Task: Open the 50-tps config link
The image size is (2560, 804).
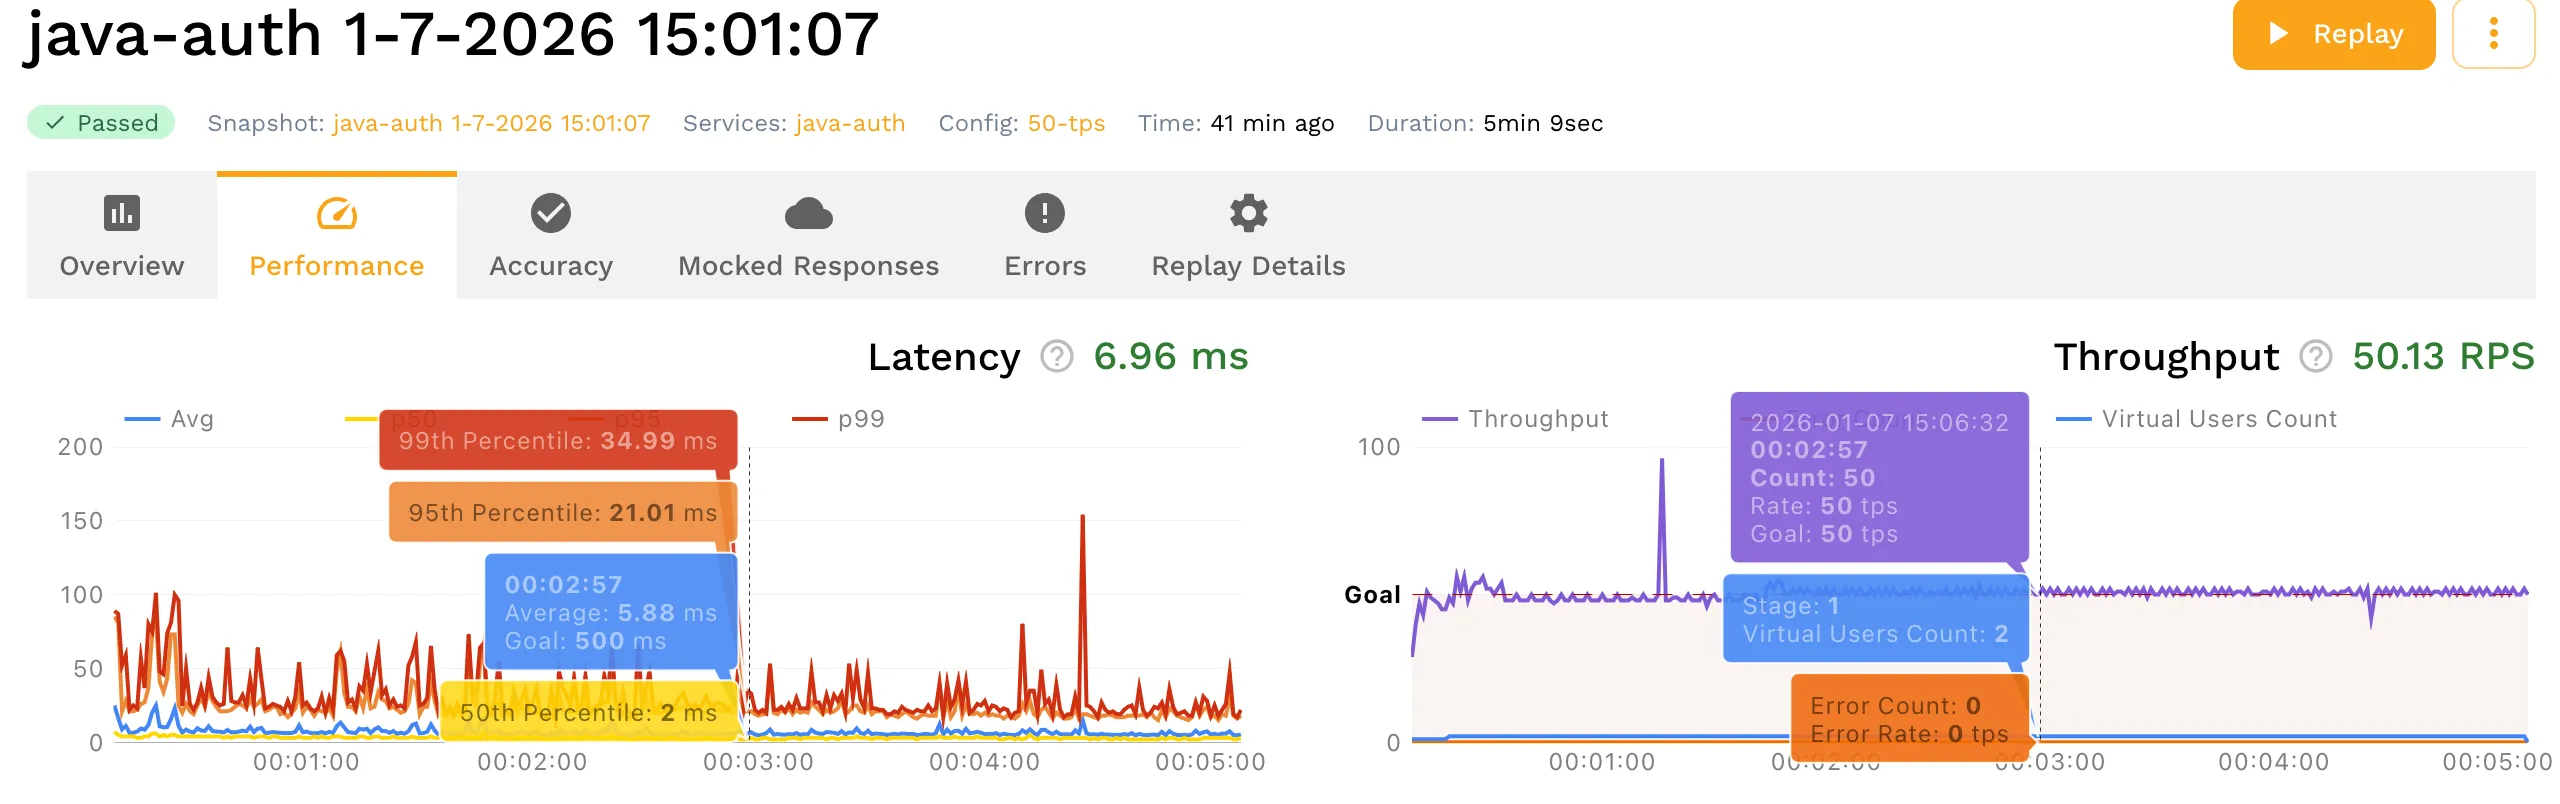Action: (1065, 122)
